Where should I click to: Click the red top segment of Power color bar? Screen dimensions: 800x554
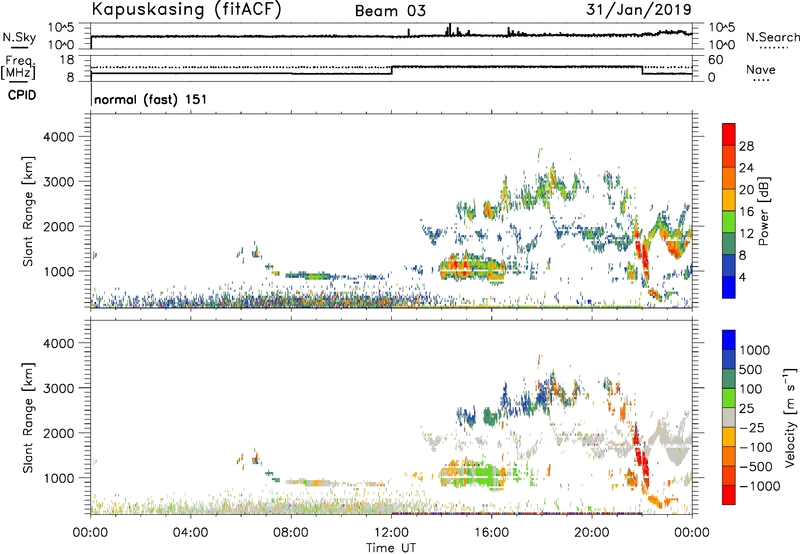pos(729,134)
